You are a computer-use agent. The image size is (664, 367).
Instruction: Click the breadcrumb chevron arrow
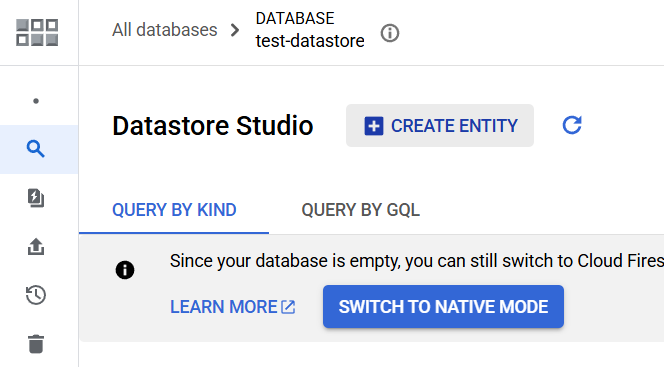click(235, 30)
